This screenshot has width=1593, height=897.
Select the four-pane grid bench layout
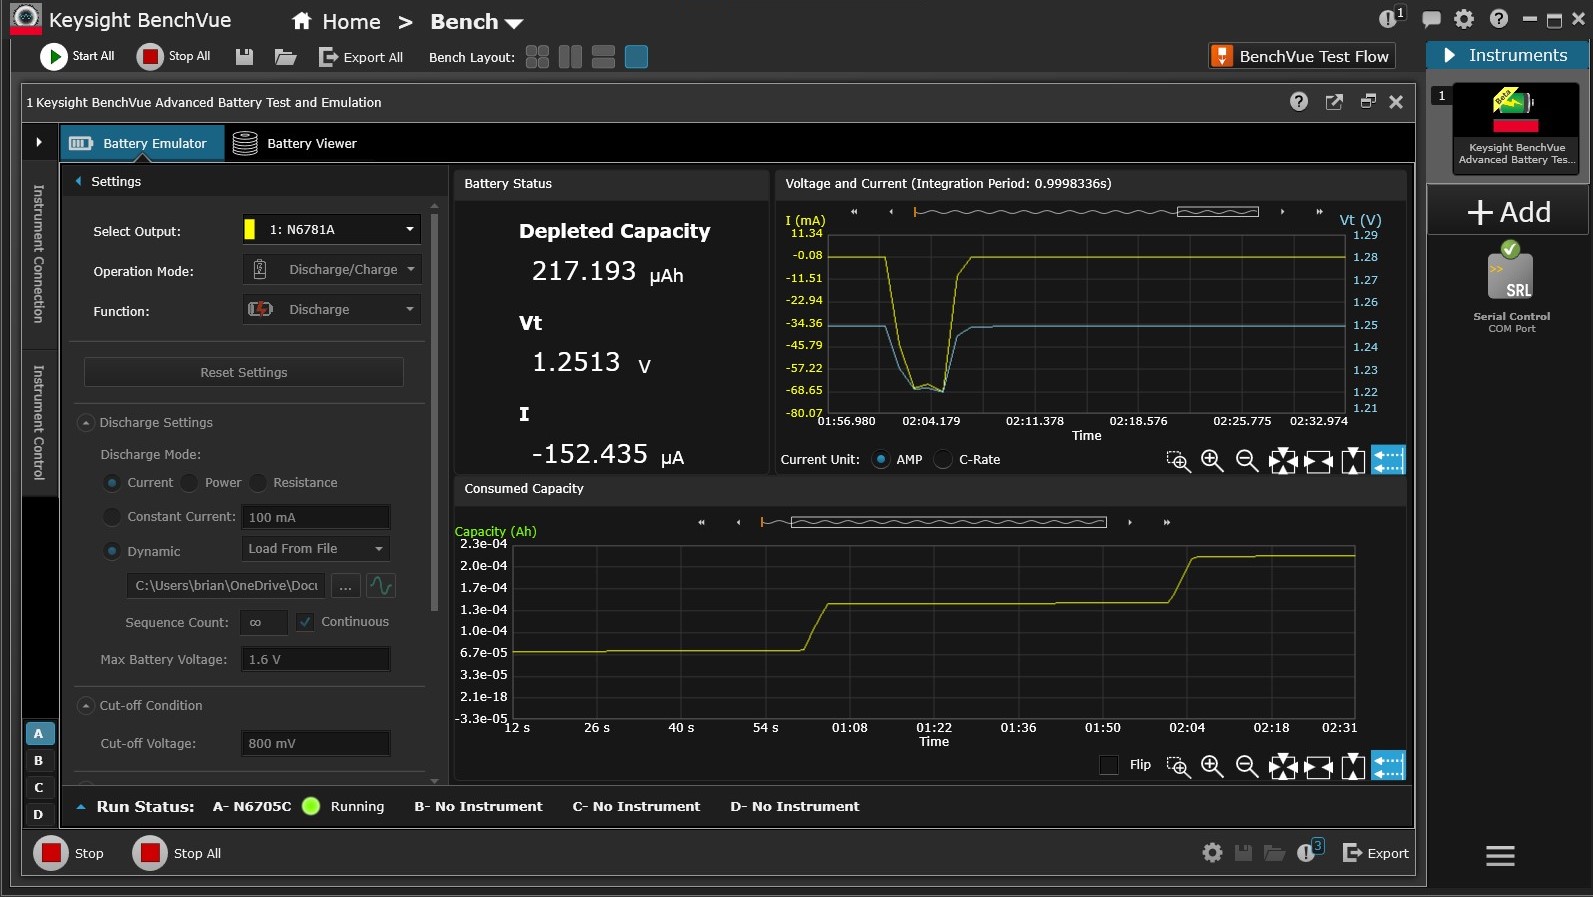(x=537, y=57)
